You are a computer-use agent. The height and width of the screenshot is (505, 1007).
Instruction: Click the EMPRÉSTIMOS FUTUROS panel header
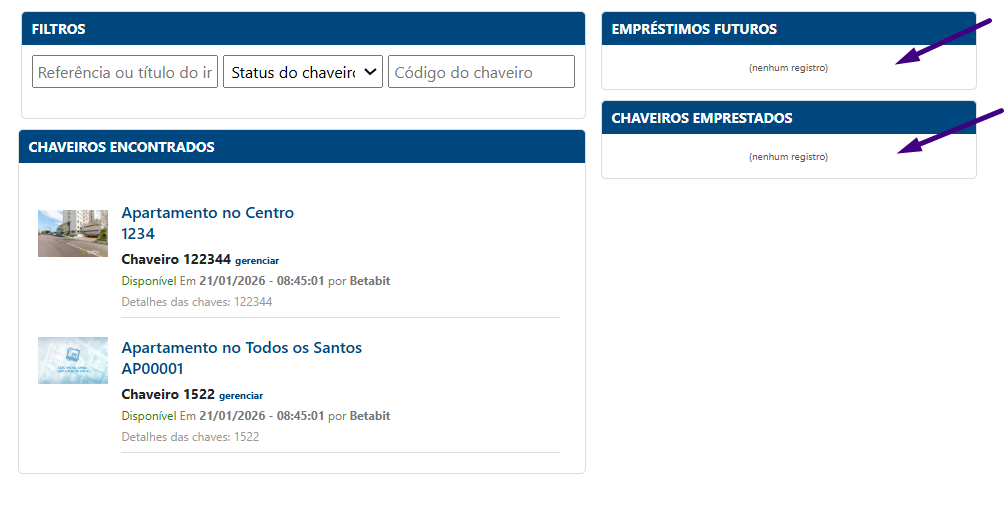(x=788, y=29)
